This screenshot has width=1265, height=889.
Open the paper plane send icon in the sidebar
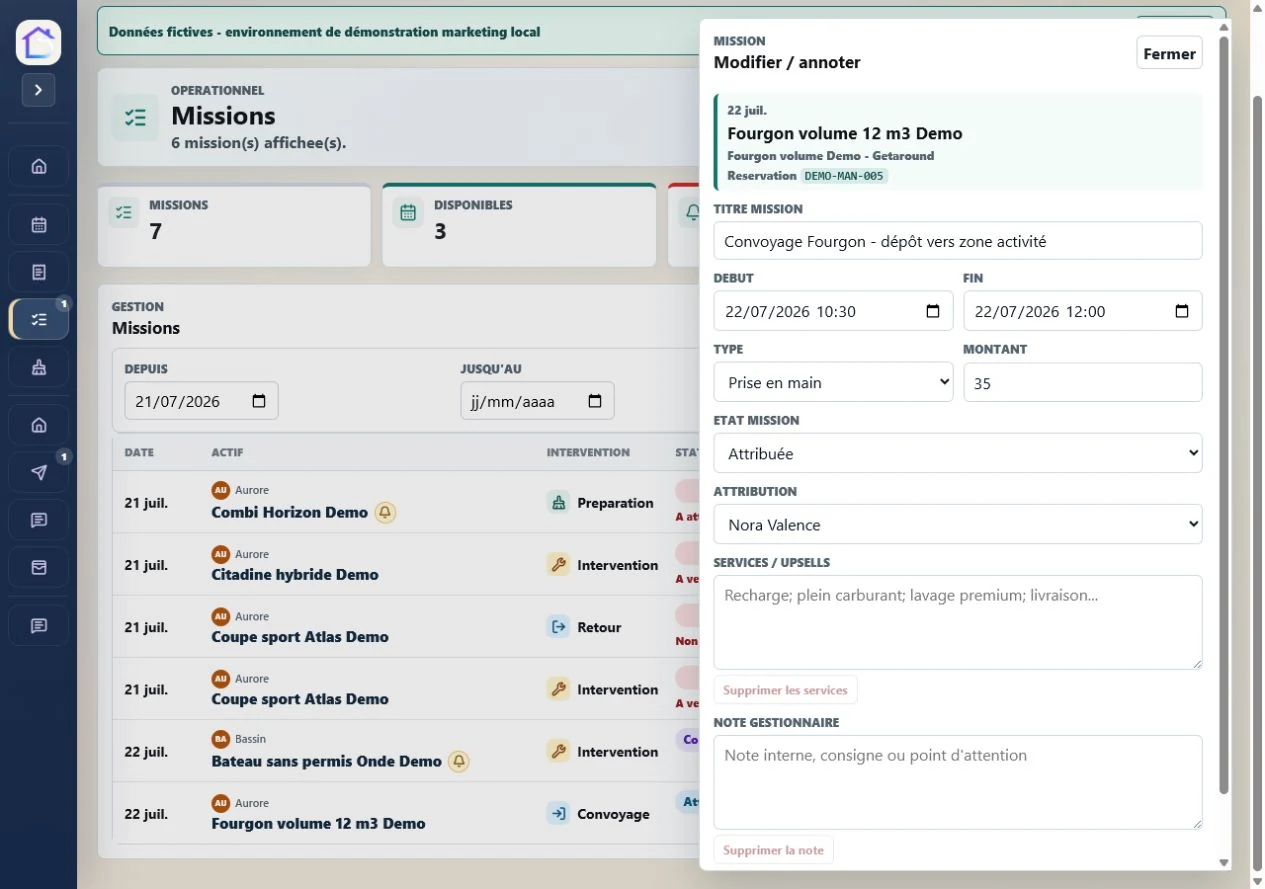pos(39,472)
